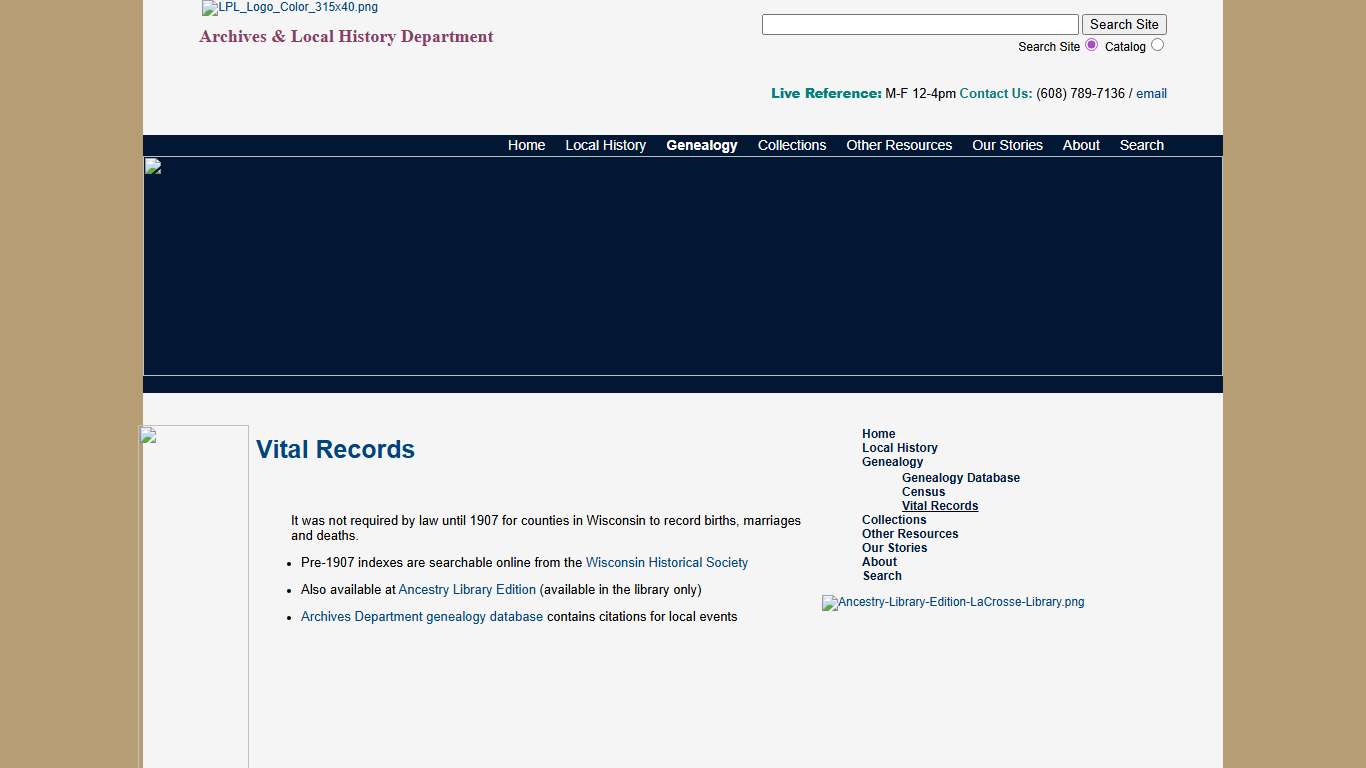Select the Search Site radio button
This screenshot has width=1366, height=768.
[x=1091, y=45]
